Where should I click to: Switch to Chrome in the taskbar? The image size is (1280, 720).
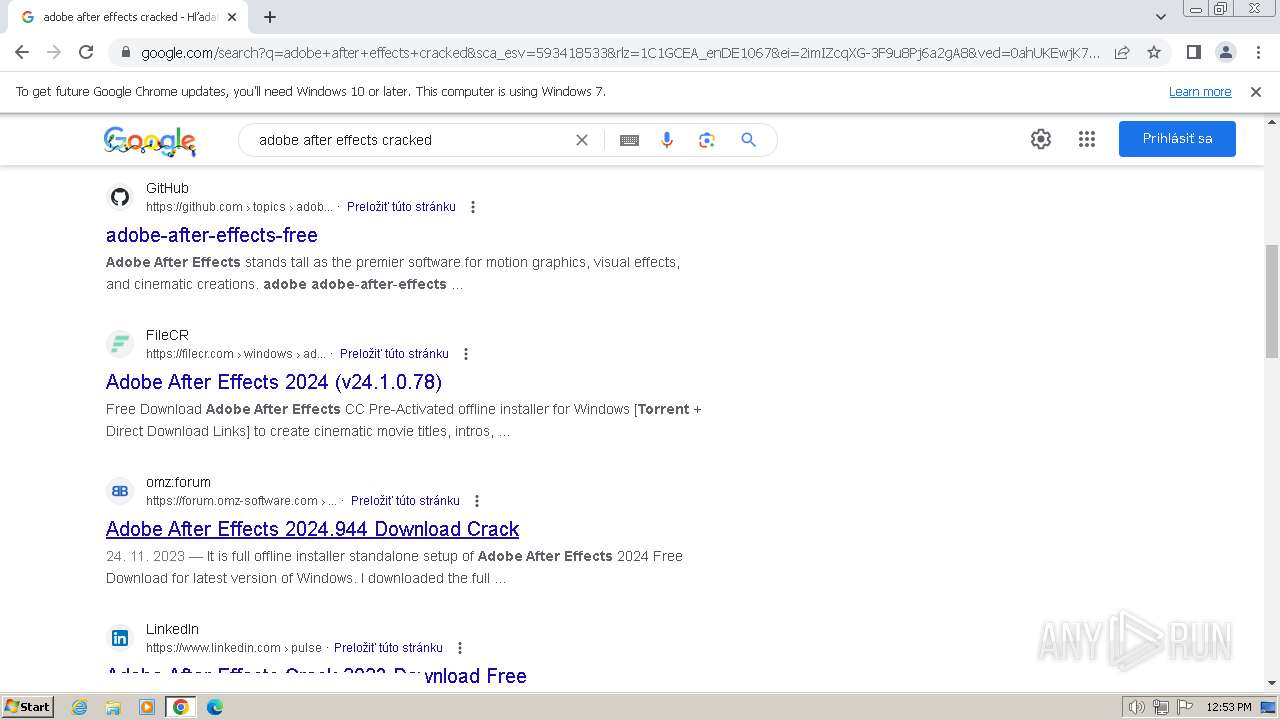click(x=180, y=707)
